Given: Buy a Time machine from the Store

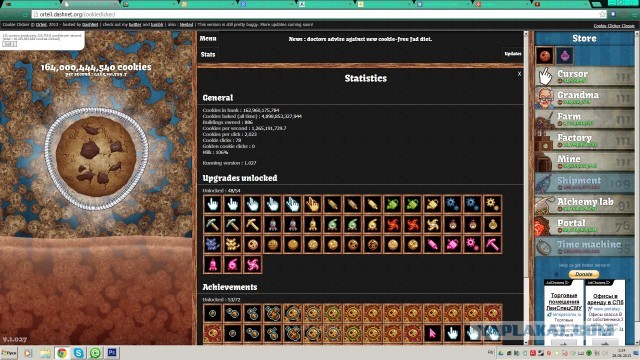Looking at the screenshot, I should click(x=584, y=246).
